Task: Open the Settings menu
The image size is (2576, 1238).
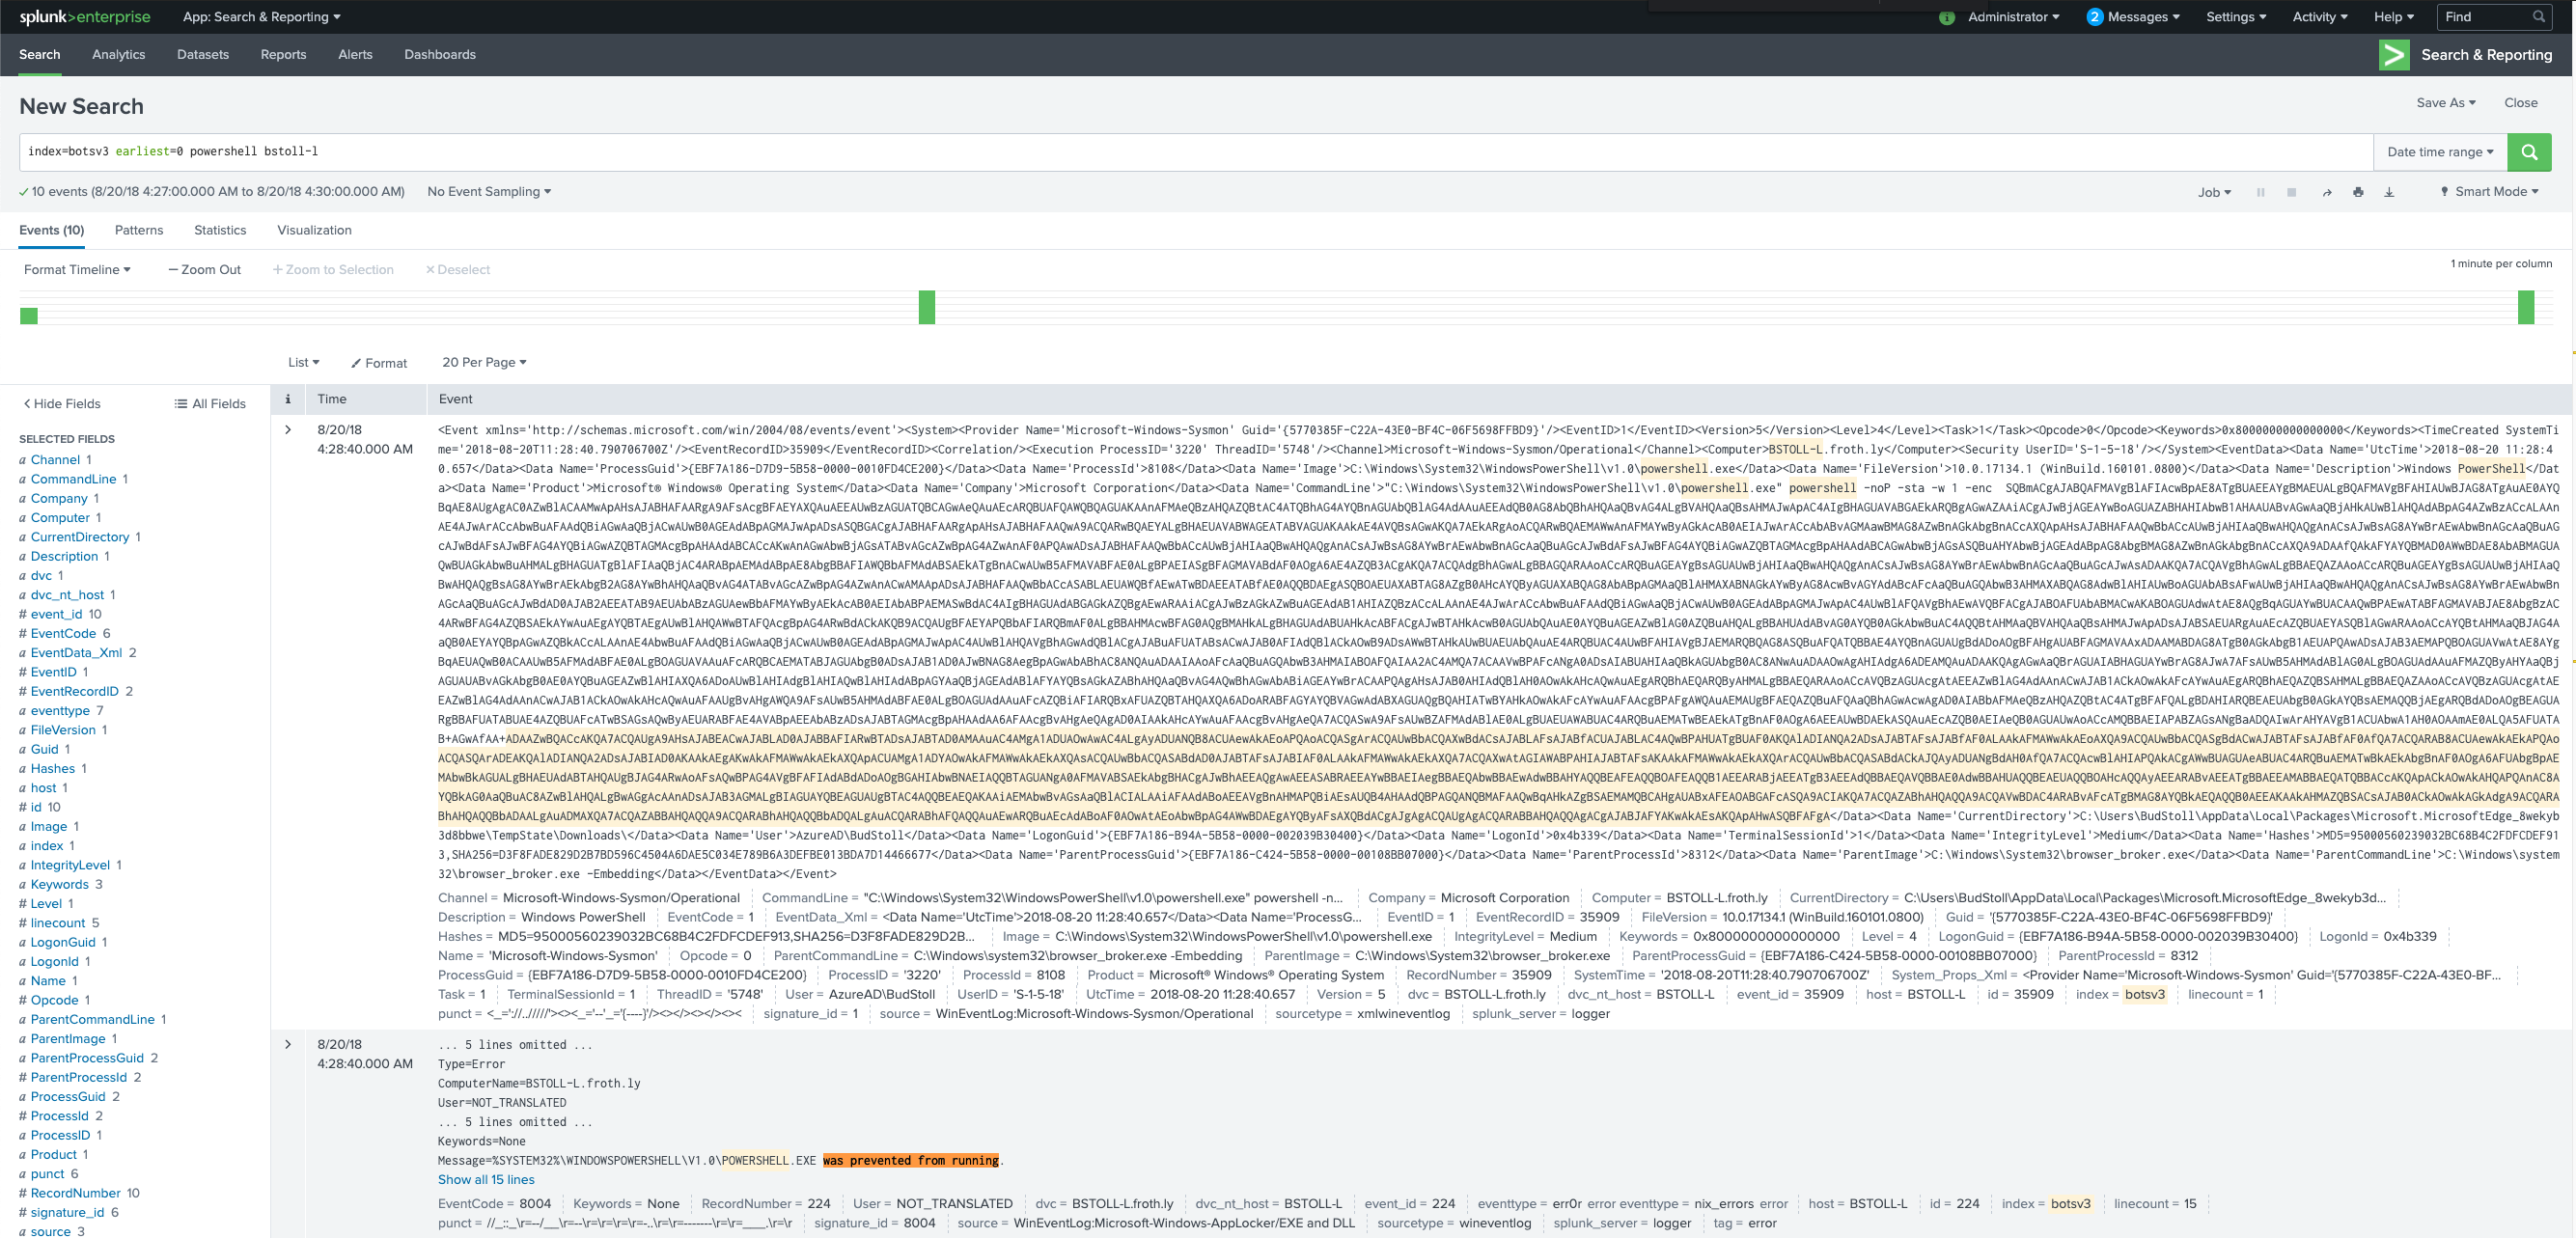Action: tap(2236, 17)
